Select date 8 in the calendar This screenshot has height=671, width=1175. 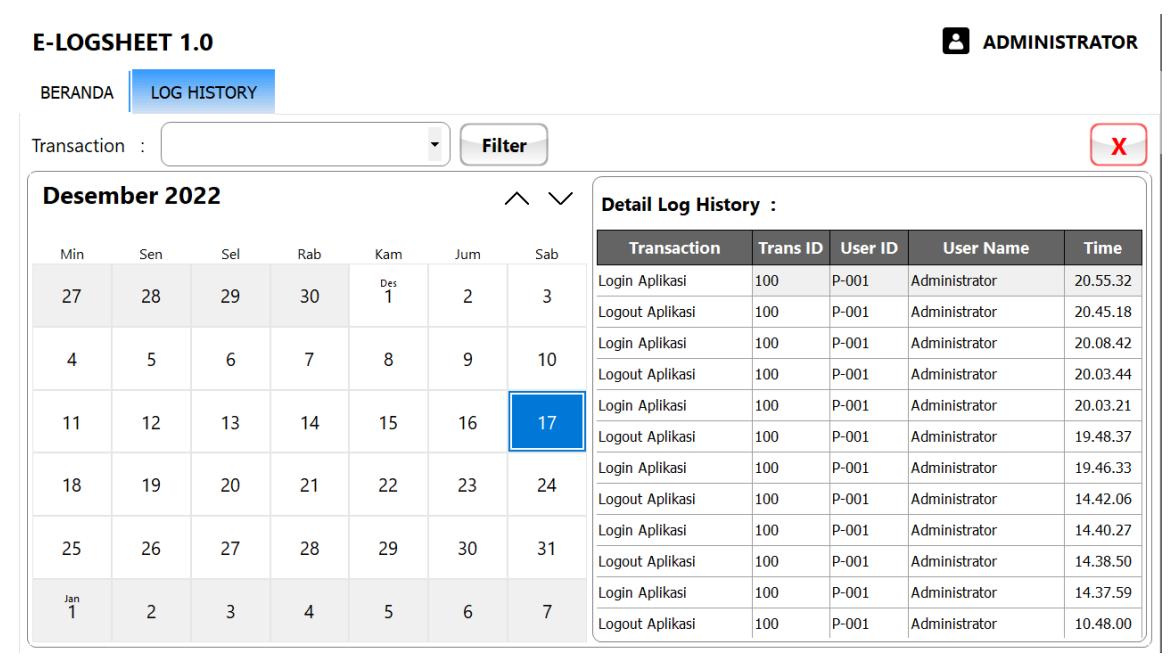388,359
